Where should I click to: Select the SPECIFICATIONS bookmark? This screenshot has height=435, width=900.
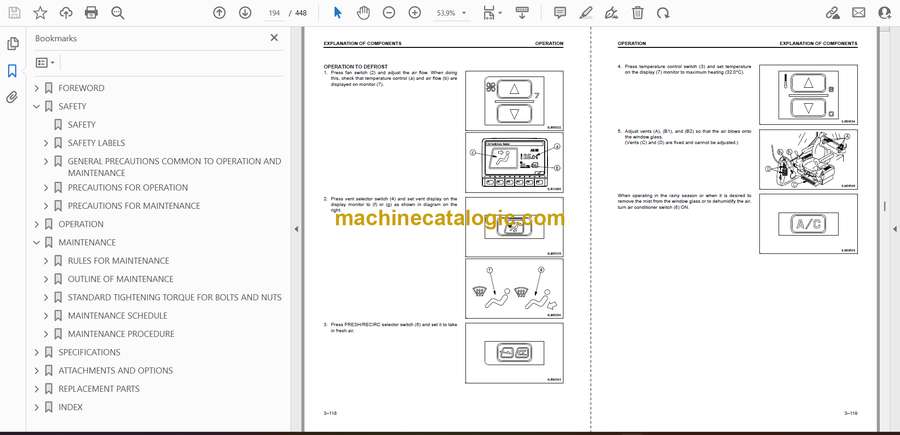(89, 352)
